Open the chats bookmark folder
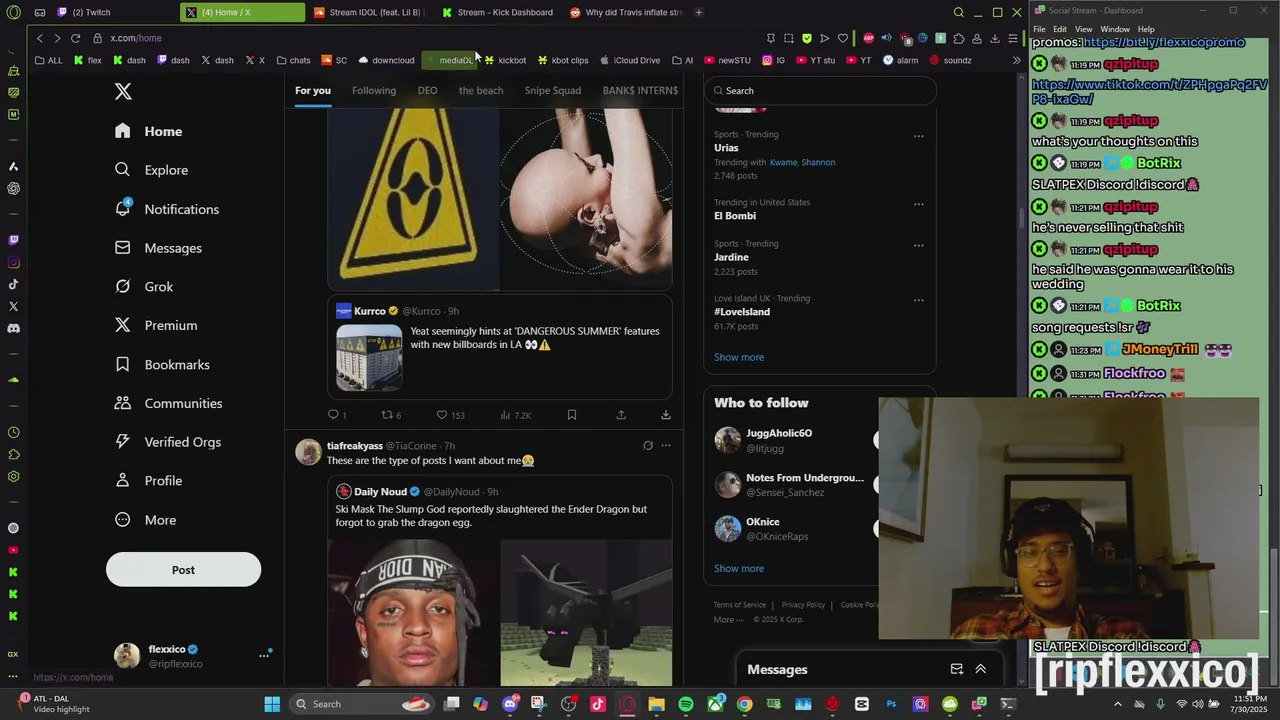The image size is (1280, 720). [293, 60]
